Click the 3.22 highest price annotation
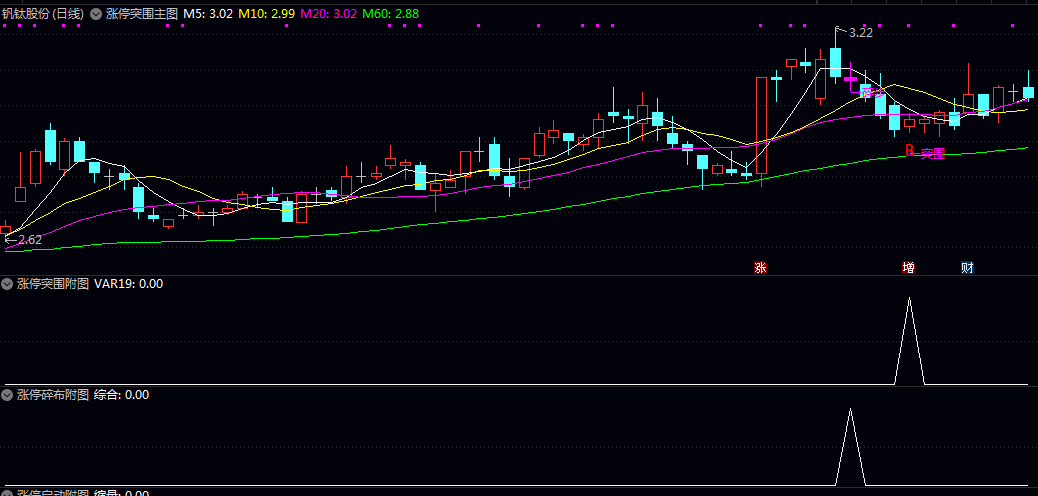Image resolution: width=1038 pixels, height=496 pixels. (861, 32)
